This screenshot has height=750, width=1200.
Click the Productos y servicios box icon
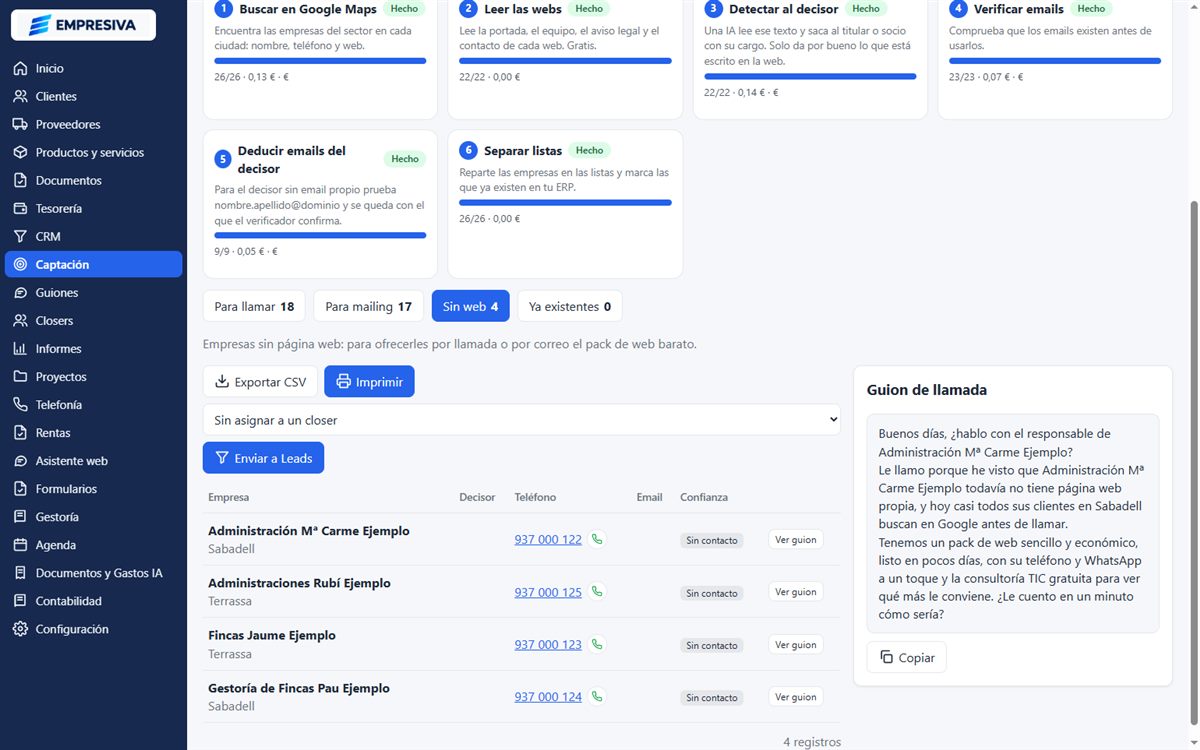tap(20, 152)
